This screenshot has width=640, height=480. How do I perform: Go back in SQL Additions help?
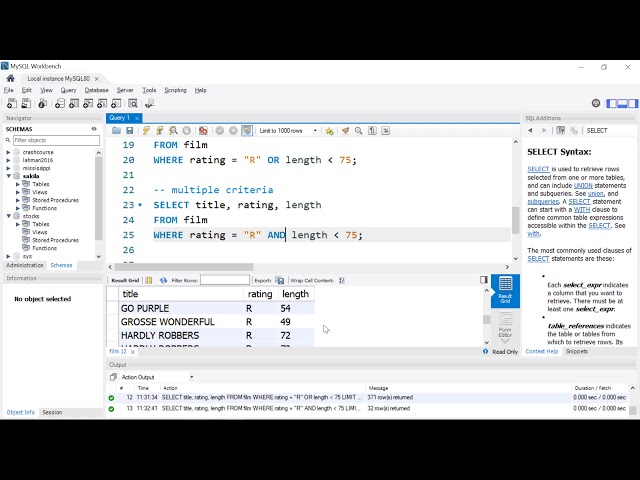click(530, 131)
